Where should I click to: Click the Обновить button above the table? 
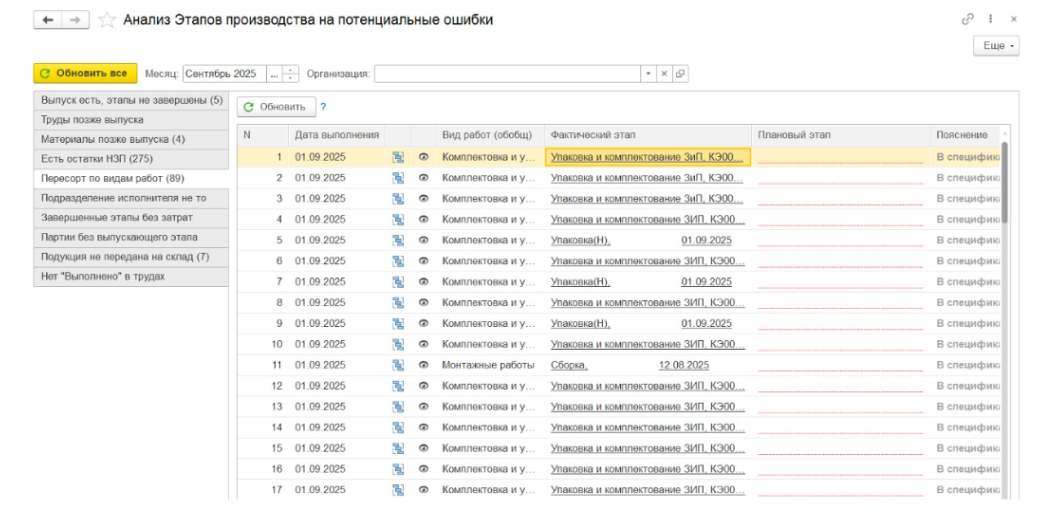[276, 107]
